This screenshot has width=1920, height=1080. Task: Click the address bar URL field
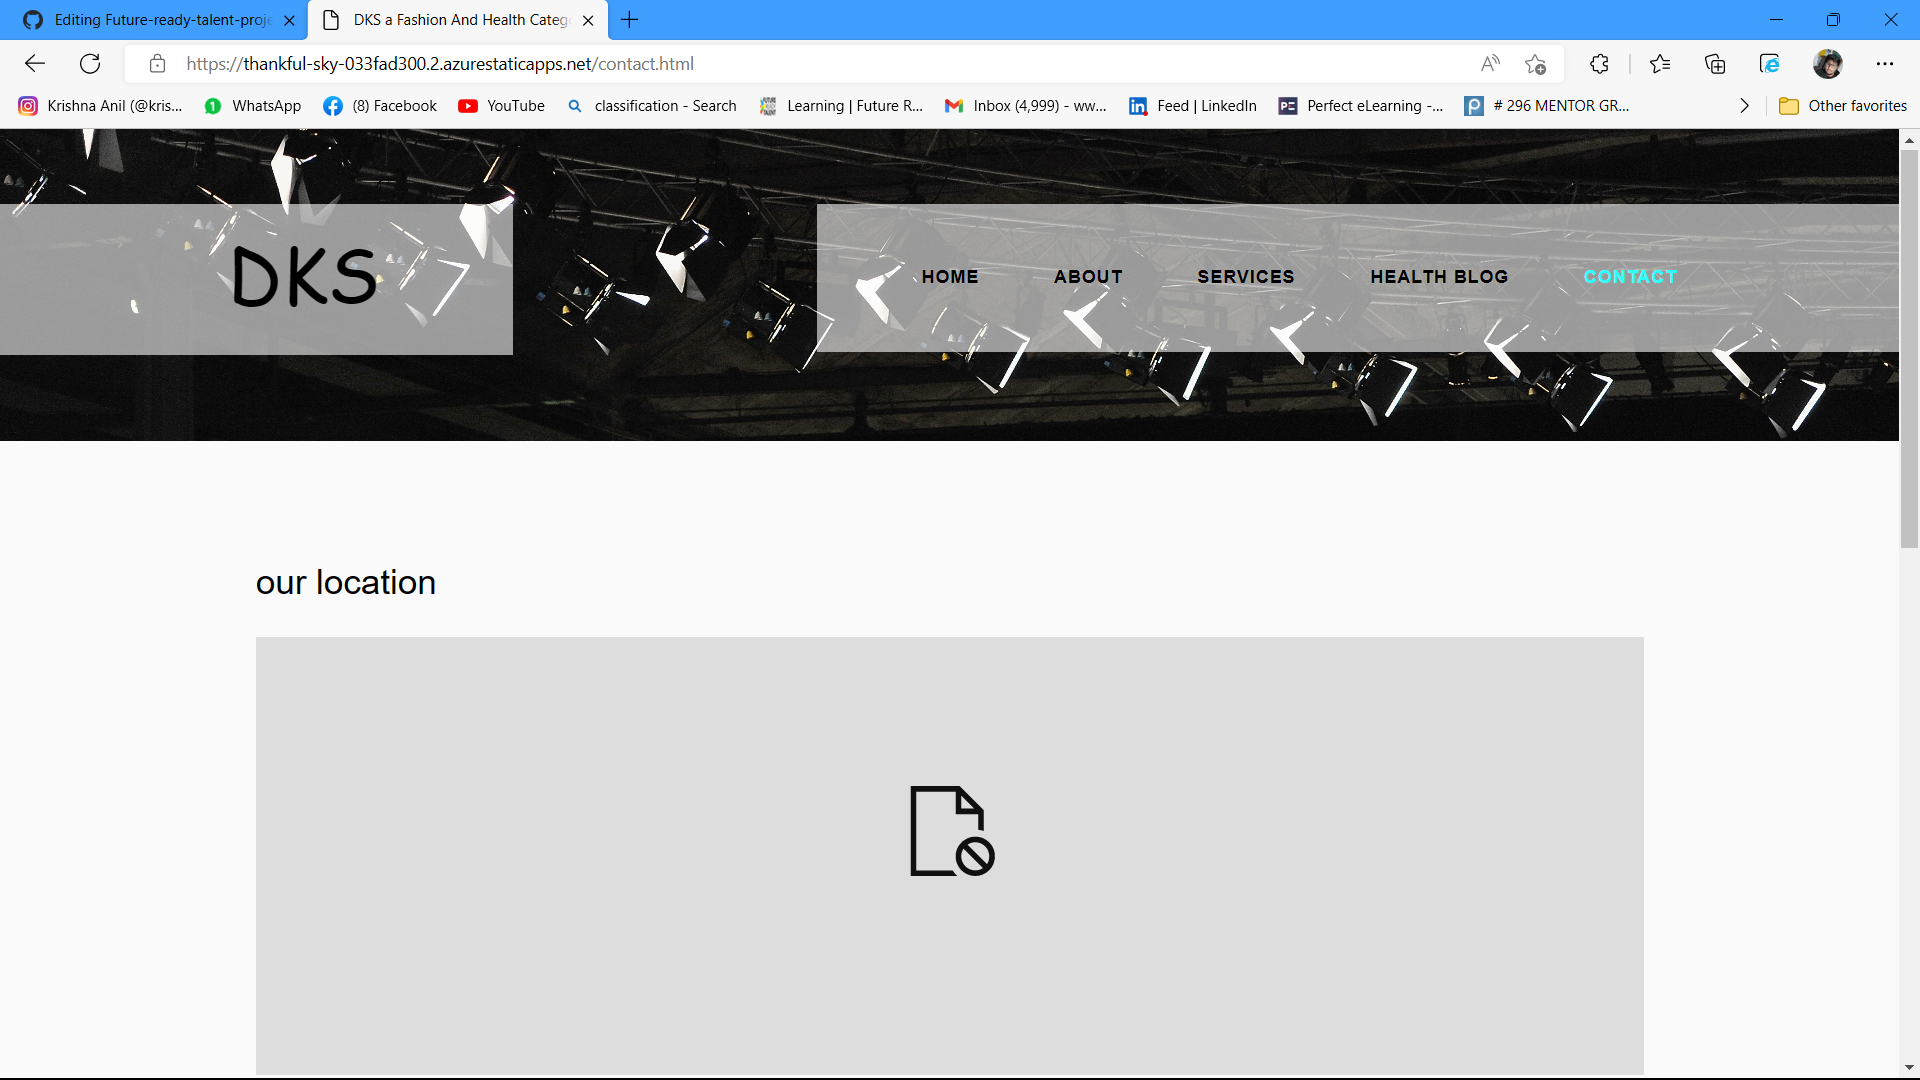(800, 64)
